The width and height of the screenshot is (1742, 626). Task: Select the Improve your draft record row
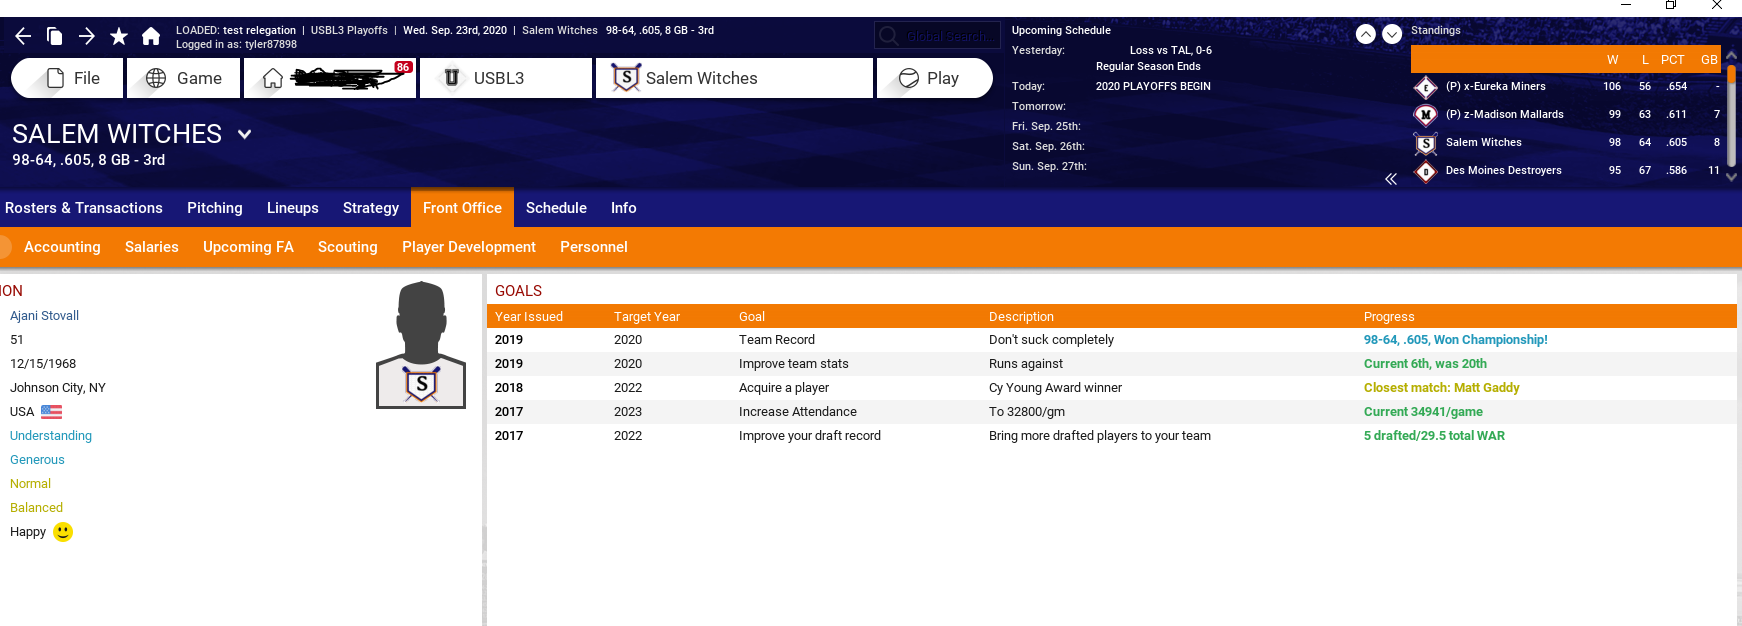pyautogui.click(x=1112, y=436)
